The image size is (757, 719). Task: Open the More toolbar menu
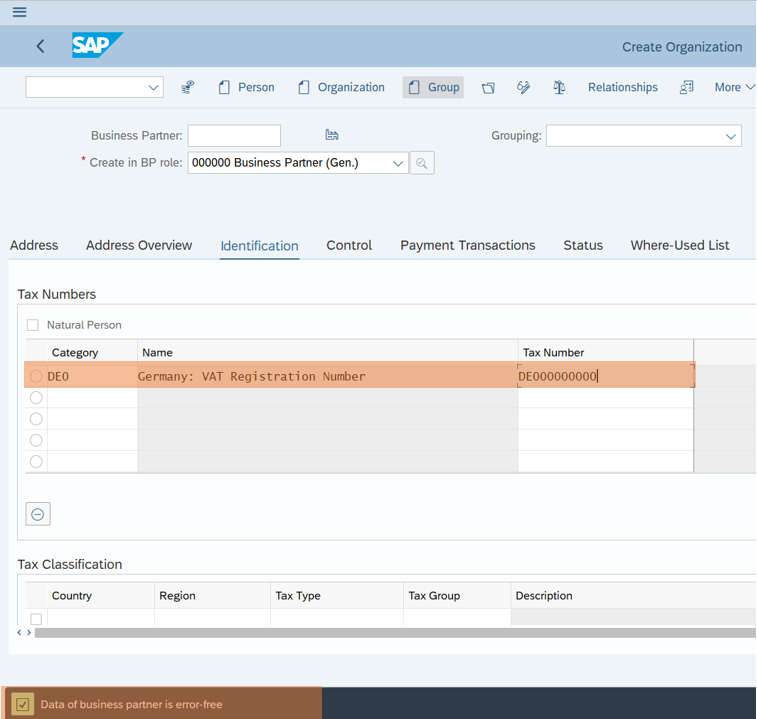click(x=732, y=88)
